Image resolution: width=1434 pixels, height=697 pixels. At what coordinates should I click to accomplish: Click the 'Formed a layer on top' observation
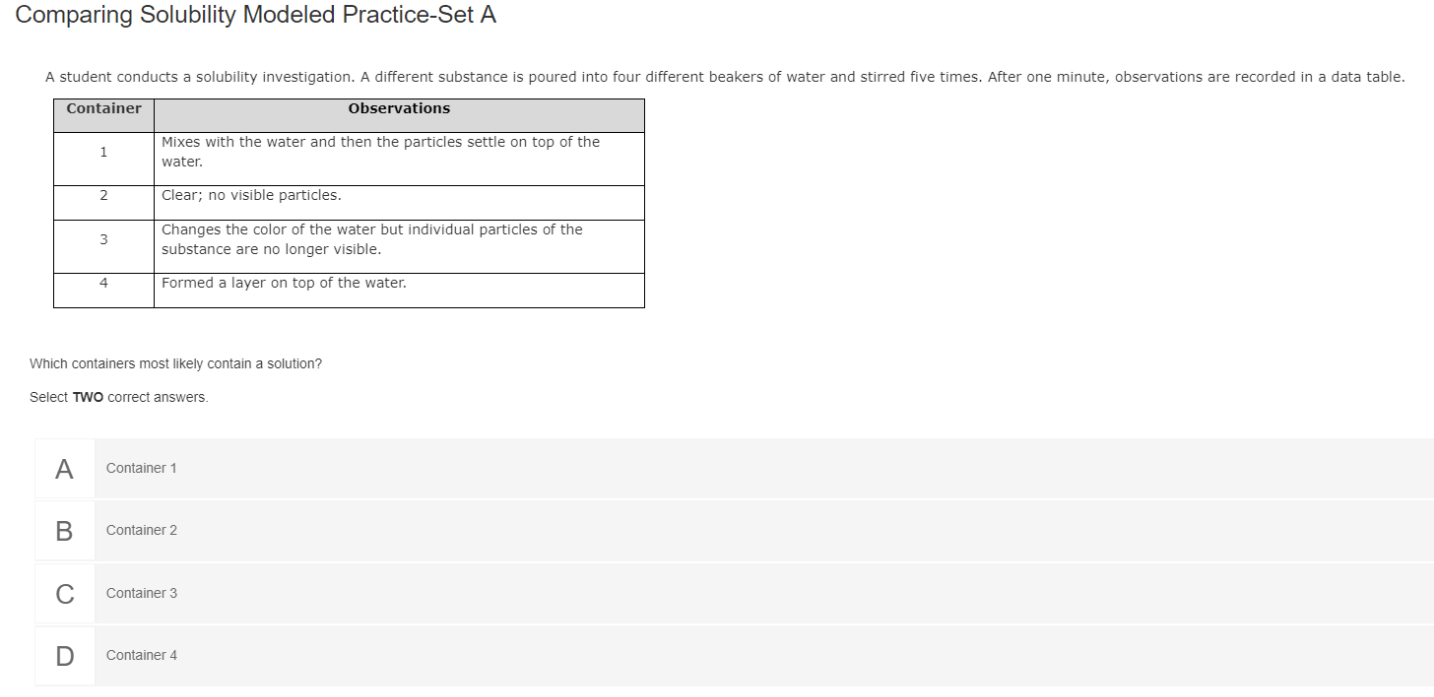click(284, 283)
